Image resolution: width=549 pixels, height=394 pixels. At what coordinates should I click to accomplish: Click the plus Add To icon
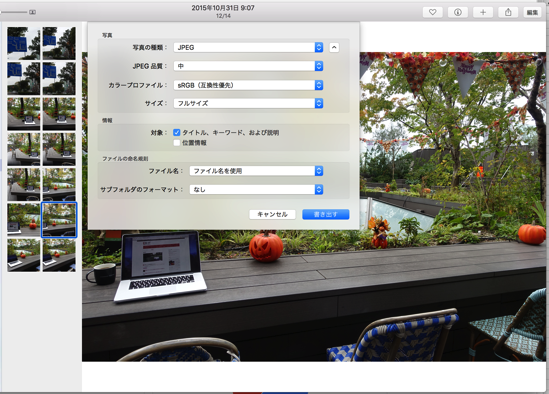[x=483, y=12]
